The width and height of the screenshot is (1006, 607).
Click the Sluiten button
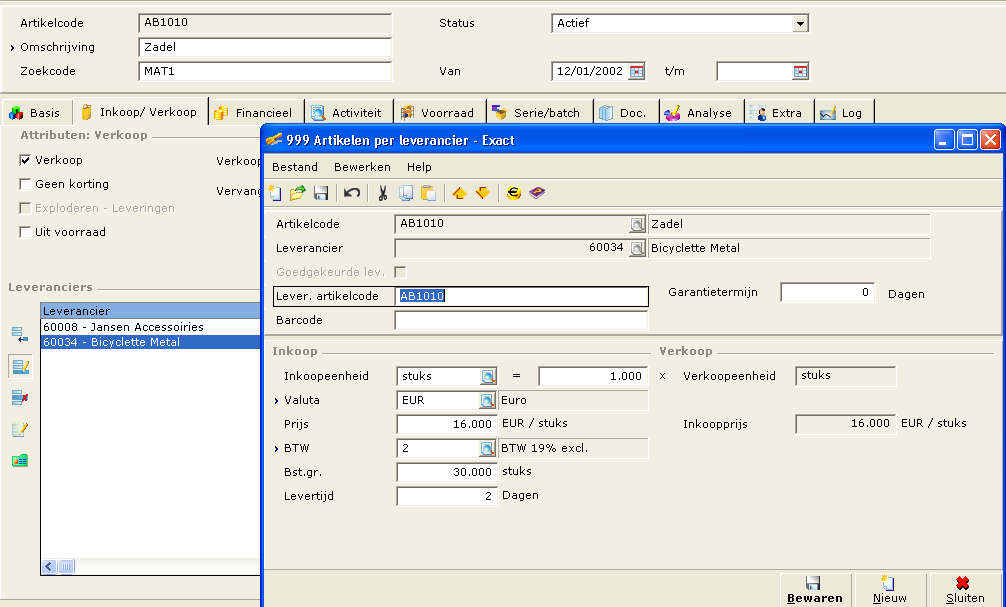[x=964, y=590]
